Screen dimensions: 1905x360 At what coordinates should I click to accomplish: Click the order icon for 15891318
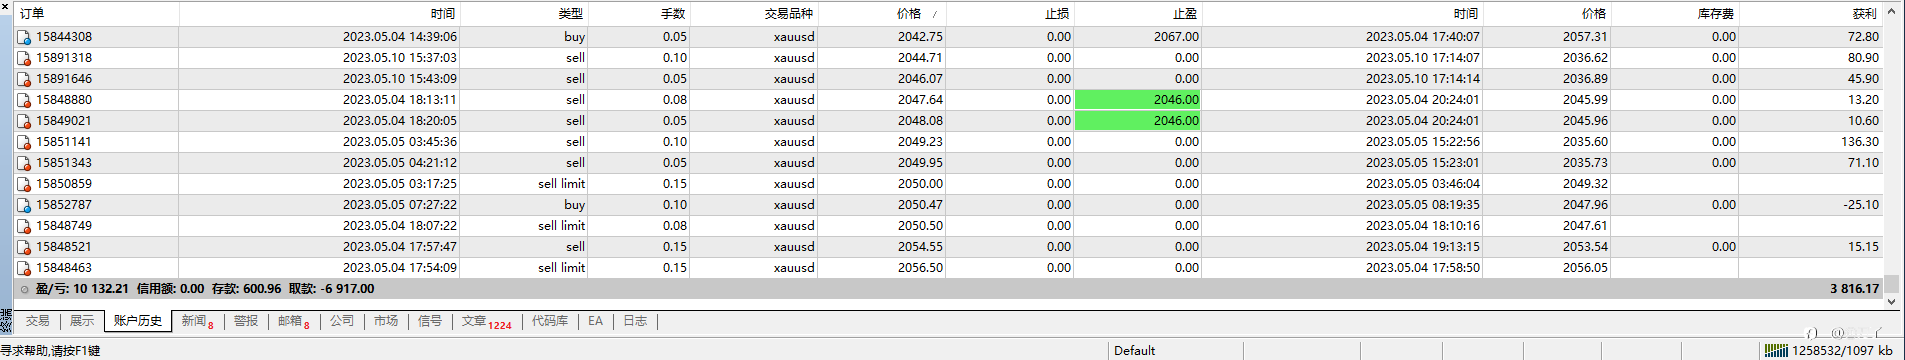pos(24,58)
